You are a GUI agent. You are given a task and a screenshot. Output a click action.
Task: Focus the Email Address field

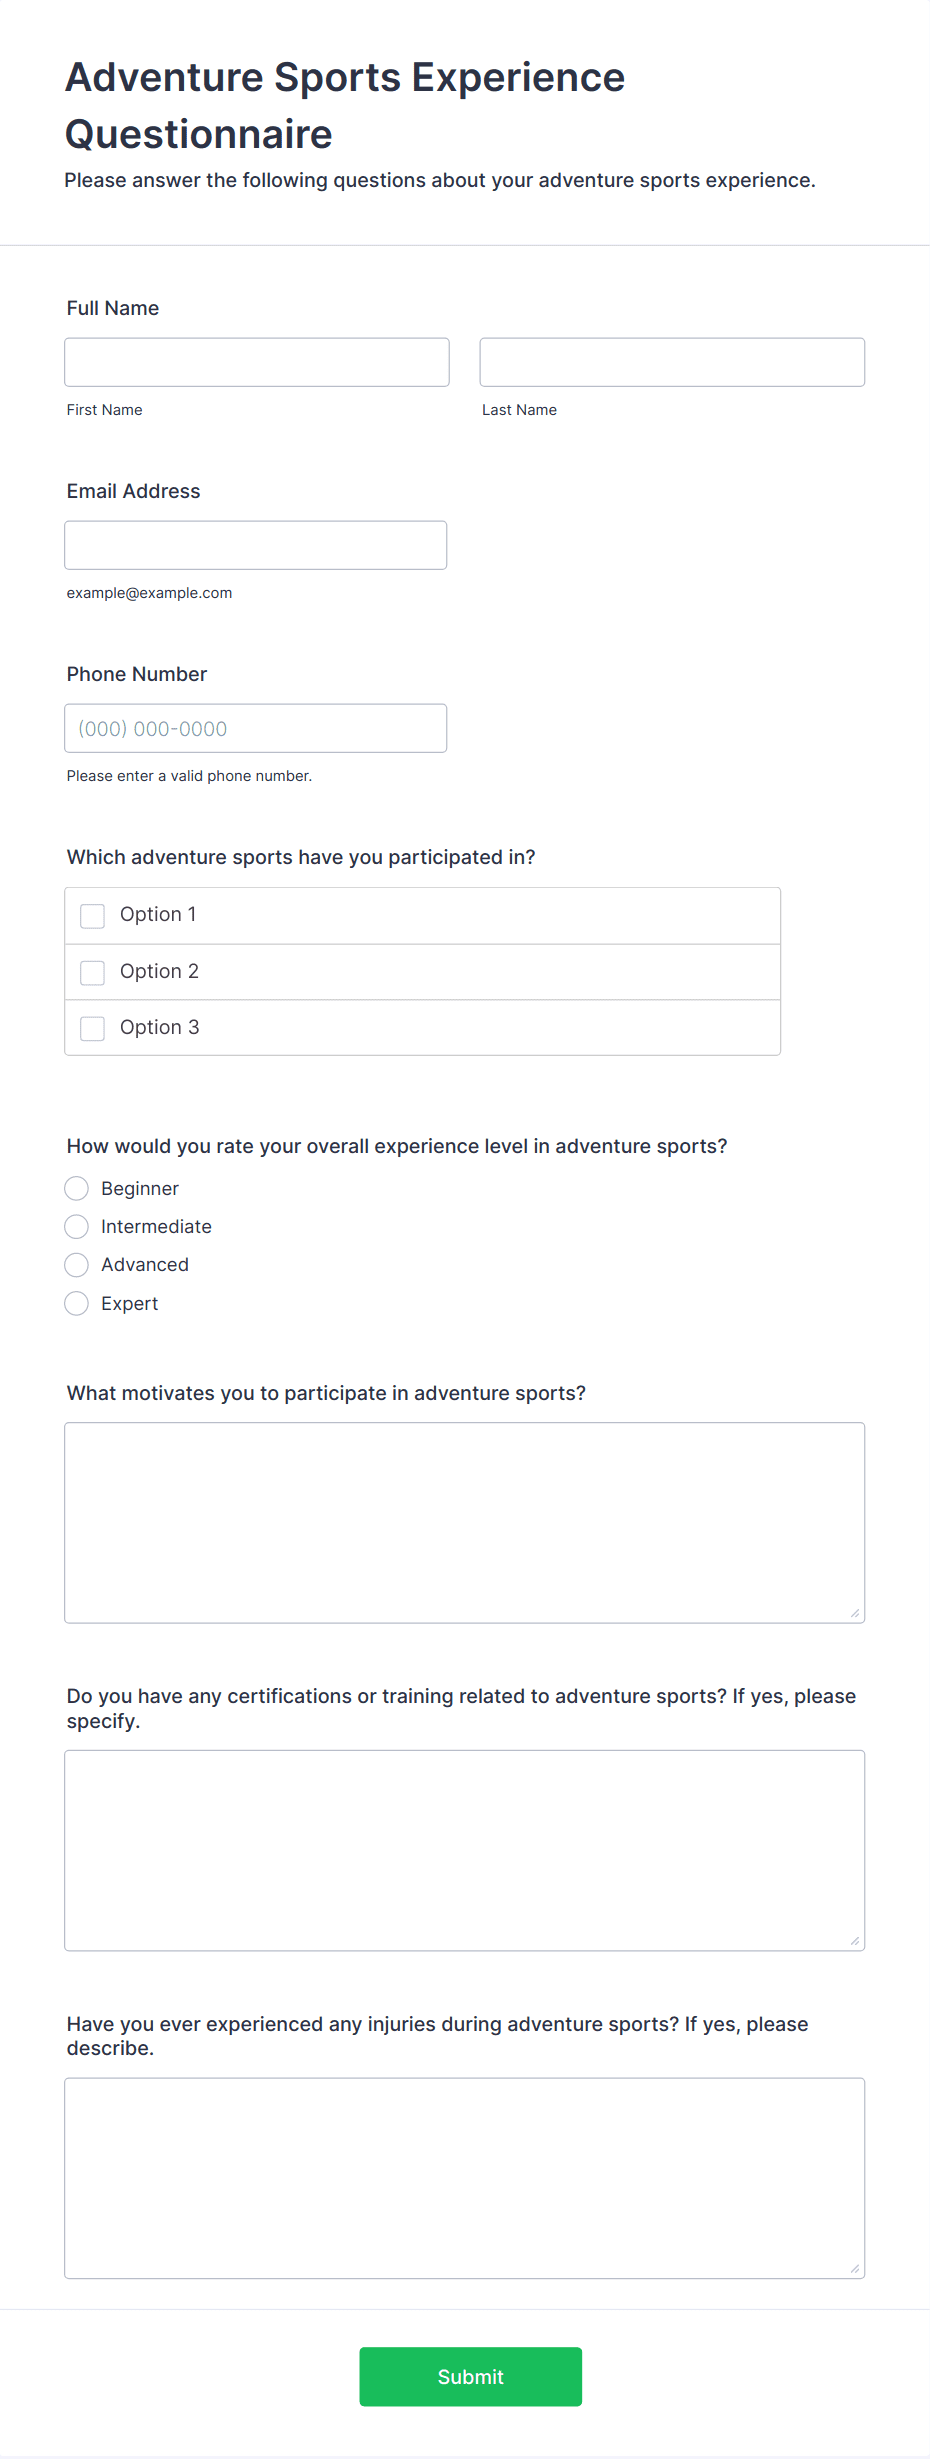coord(256,545)
